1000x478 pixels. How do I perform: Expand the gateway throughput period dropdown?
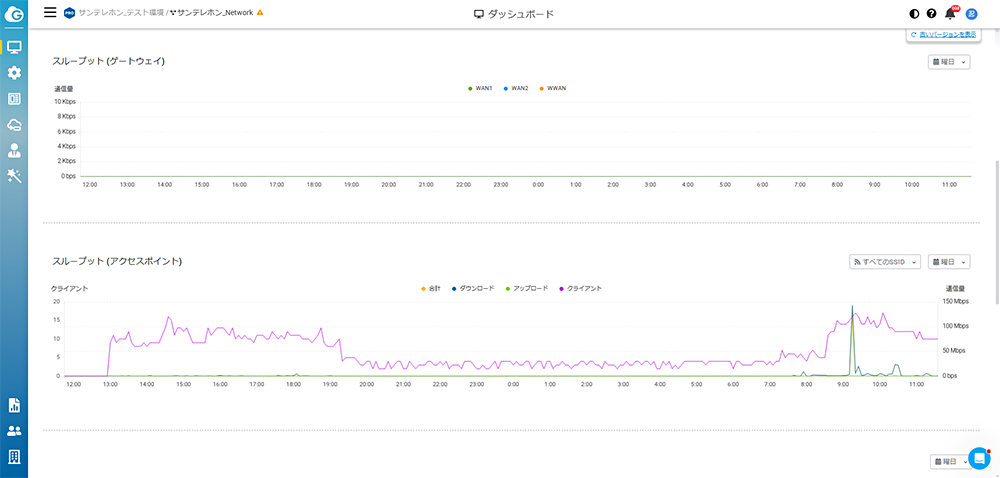949,62
